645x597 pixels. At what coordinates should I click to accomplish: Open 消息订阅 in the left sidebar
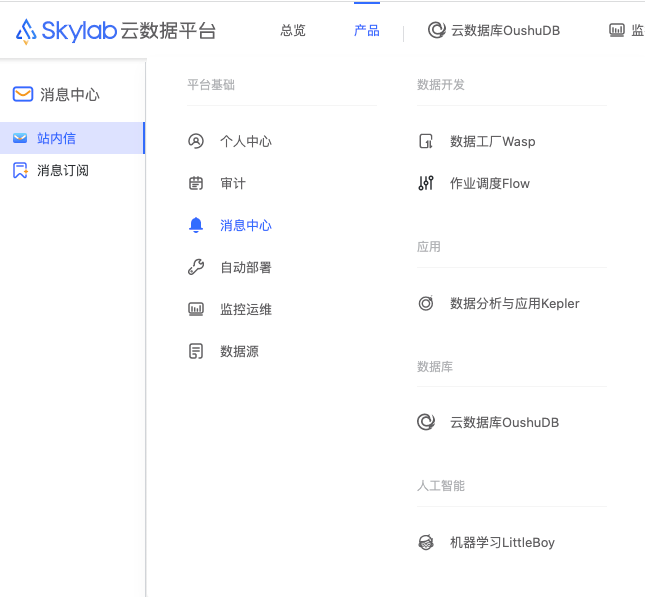[63, 170]
